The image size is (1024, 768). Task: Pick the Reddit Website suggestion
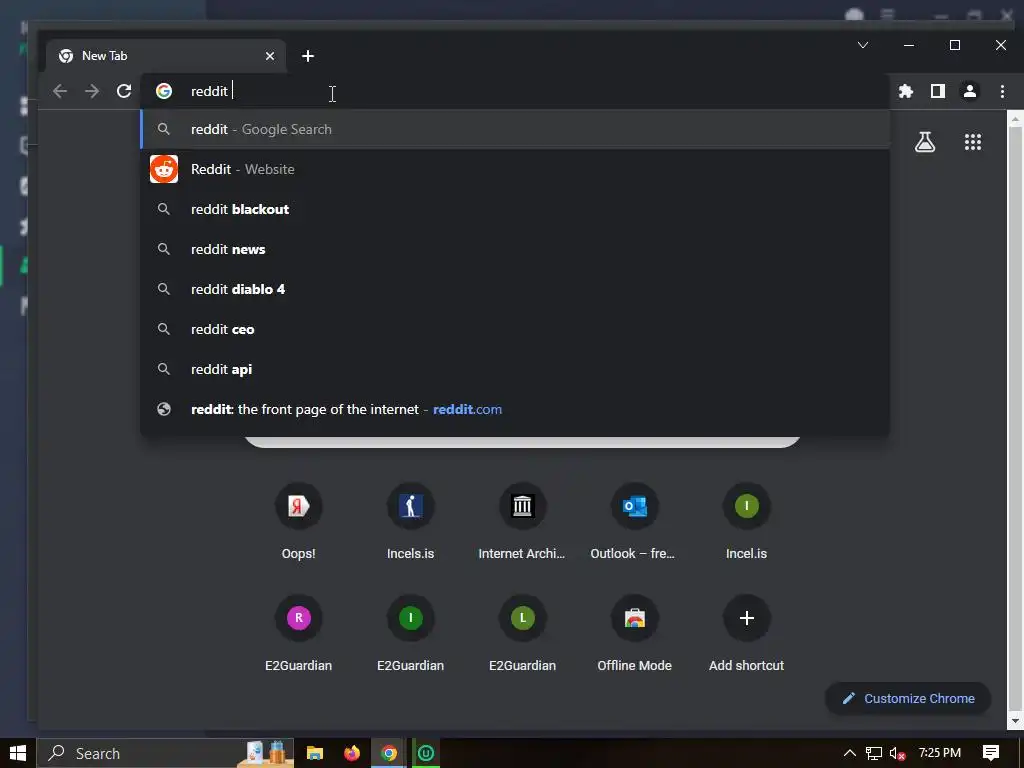[x=515, y=169]
